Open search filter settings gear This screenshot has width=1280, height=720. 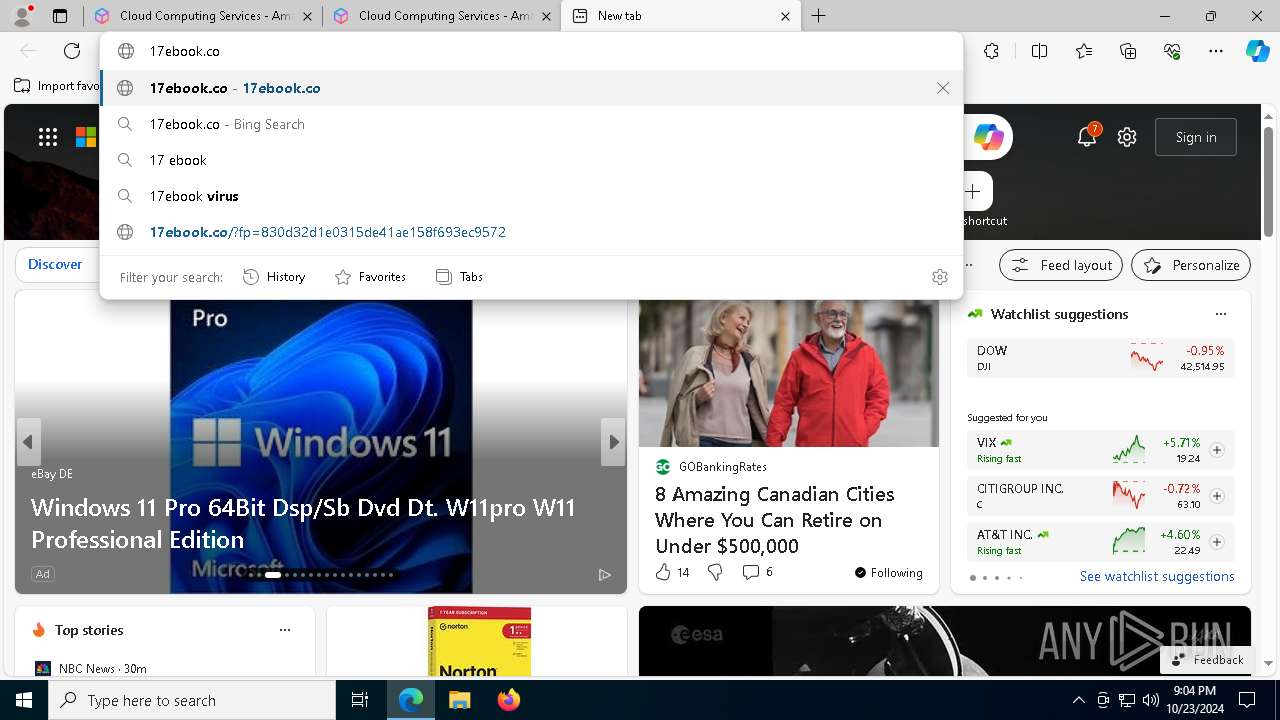point(940,277)
